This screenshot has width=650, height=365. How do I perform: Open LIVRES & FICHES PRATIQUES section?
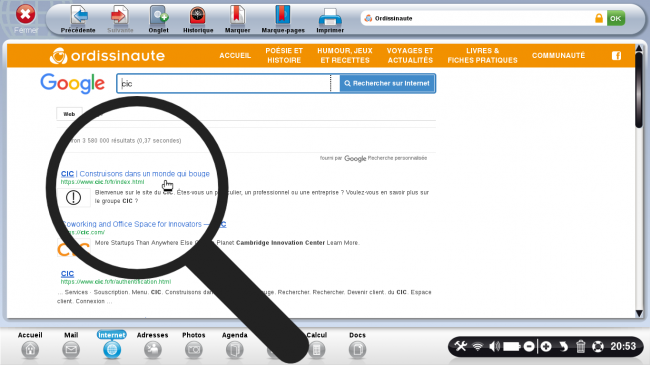[x=483, y=56]
